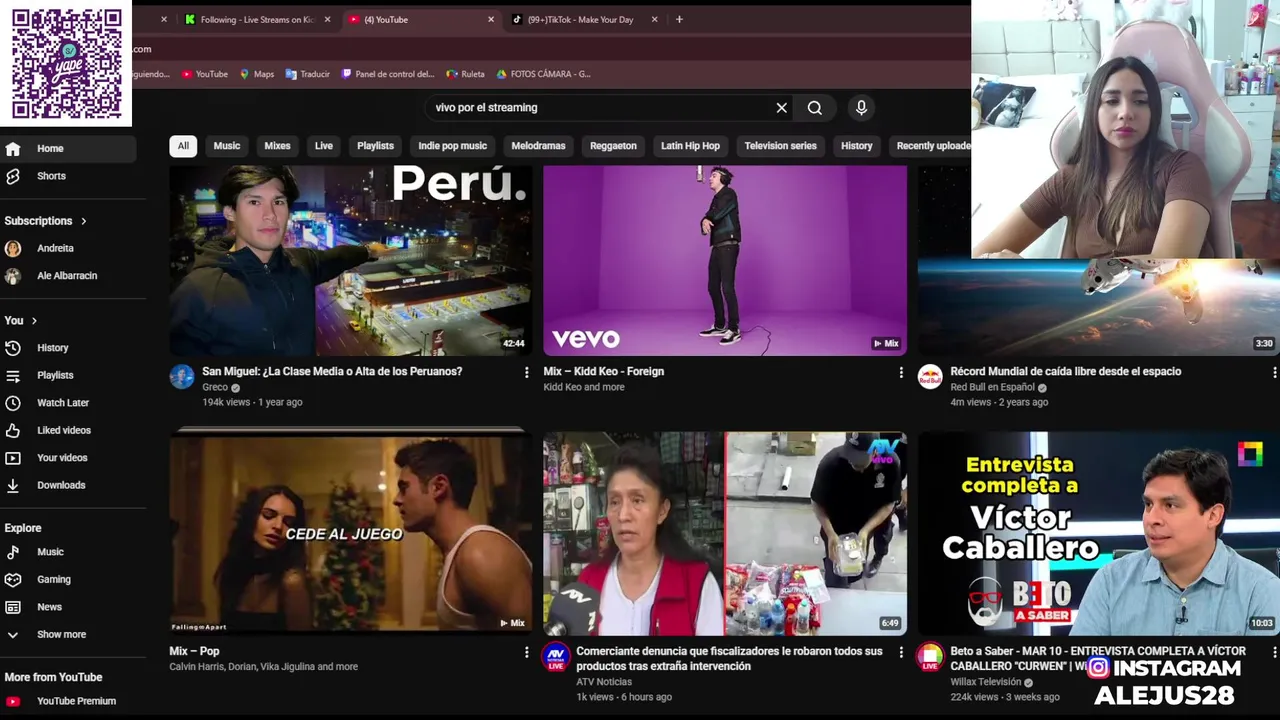Open title San Miguel: ¿La Clase Media o Alta
The image size is (1280, 720).
(332, 372)
